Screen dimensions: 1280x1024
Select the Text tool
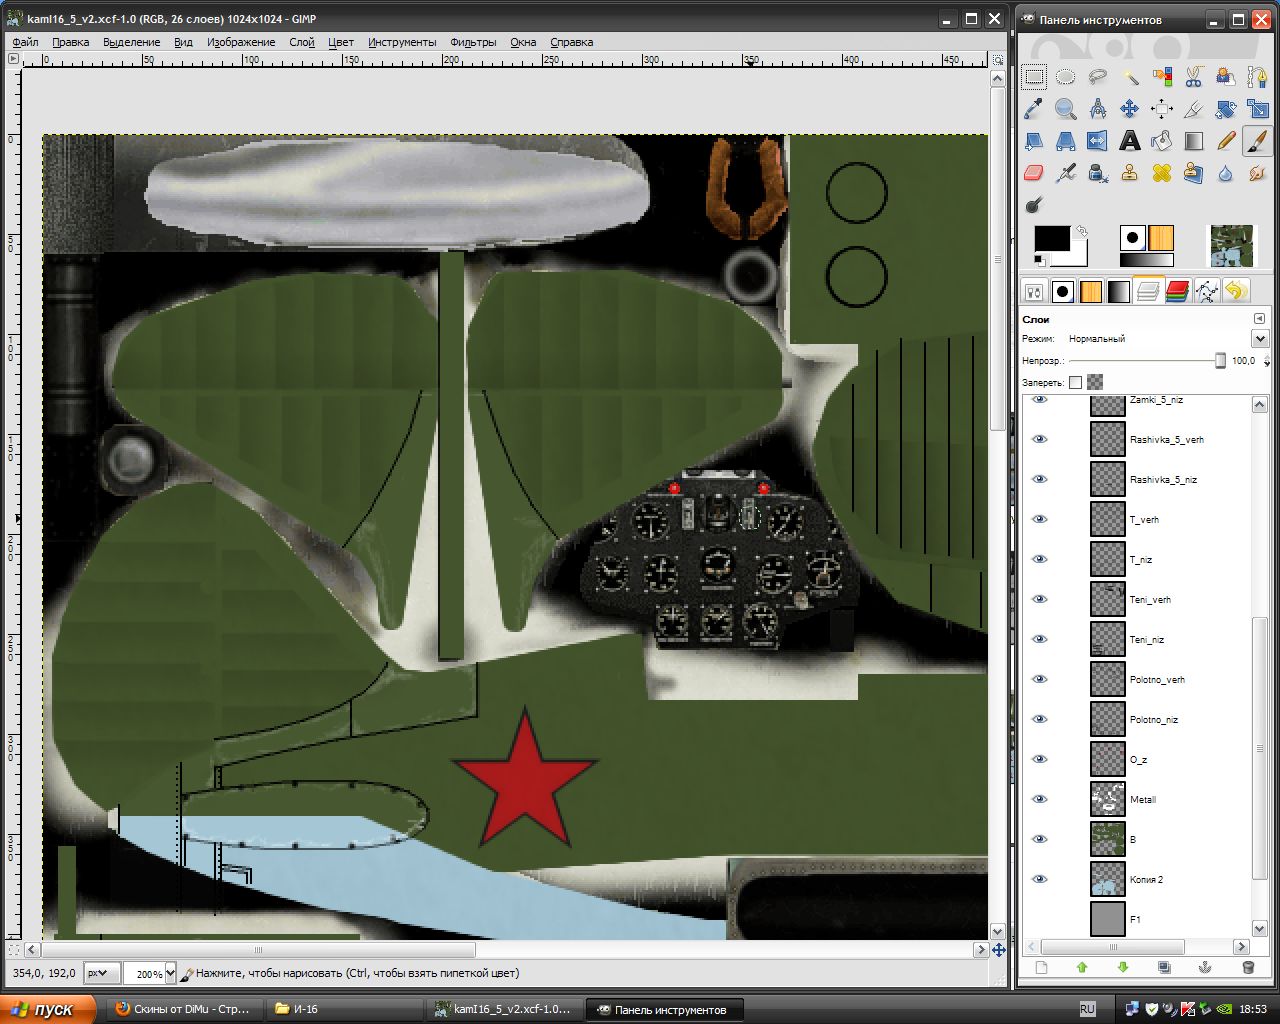(x=1130, y=141)
